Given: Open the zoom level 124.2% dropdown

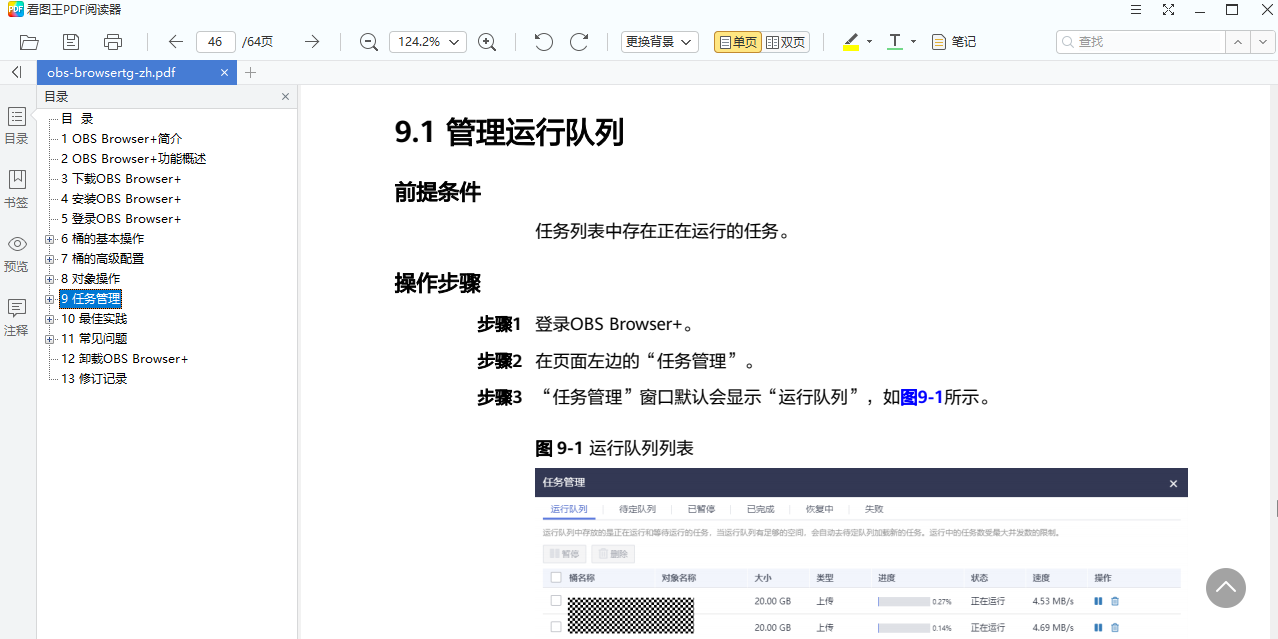Looking at the screenshot, I should coord(428,42).
